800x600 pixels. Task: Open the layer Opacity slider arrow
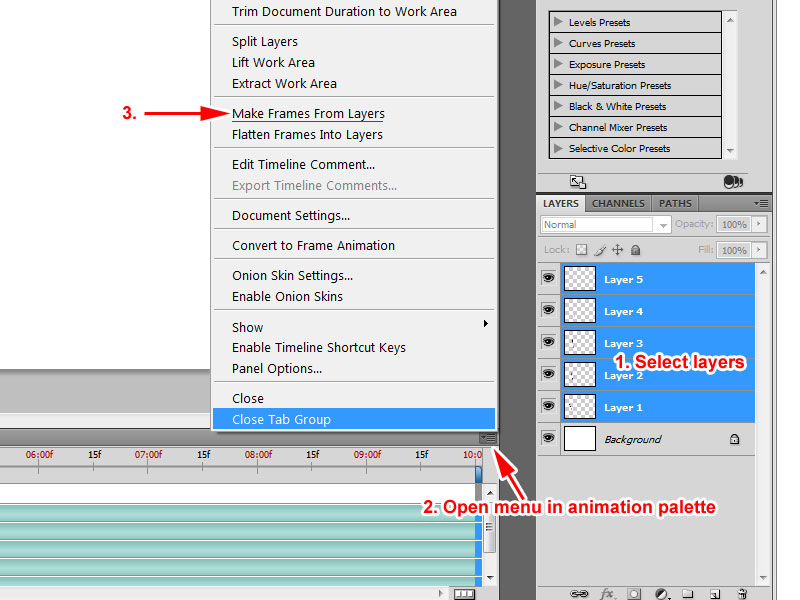pyautogui.click(x=762, y=225)
